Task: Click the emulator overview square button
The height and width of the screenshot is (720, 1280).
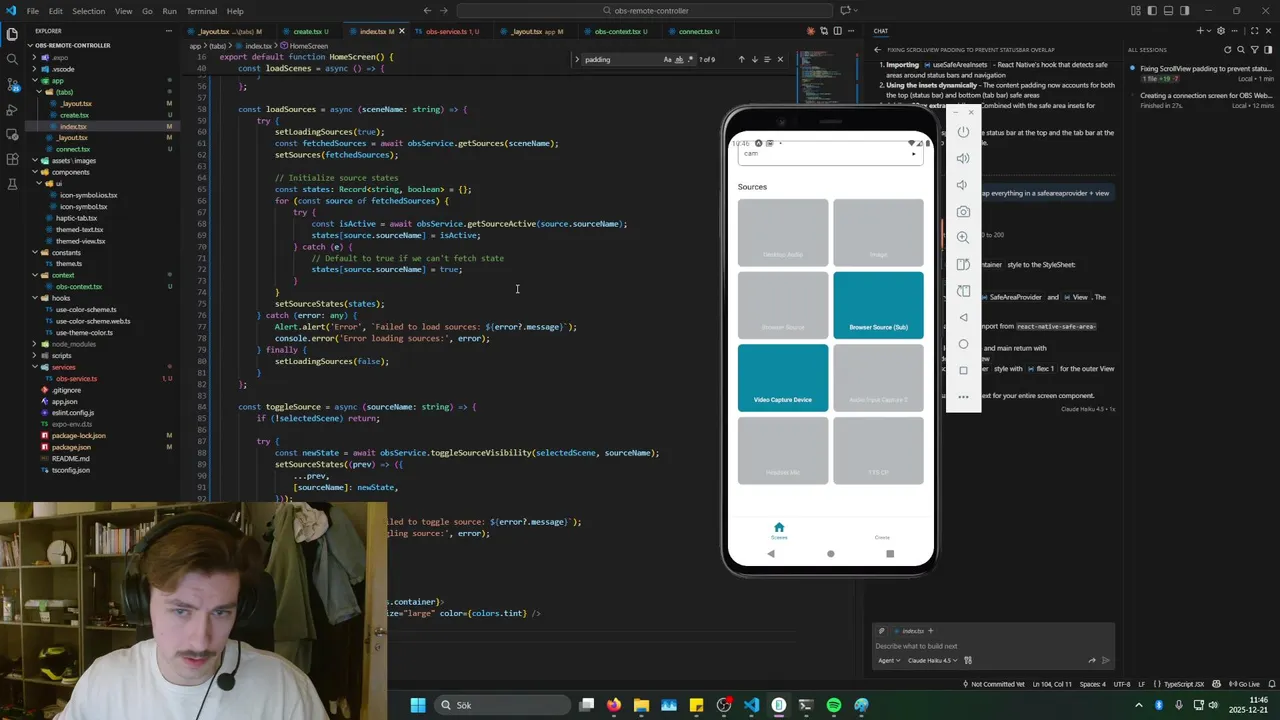Action: 963,370
